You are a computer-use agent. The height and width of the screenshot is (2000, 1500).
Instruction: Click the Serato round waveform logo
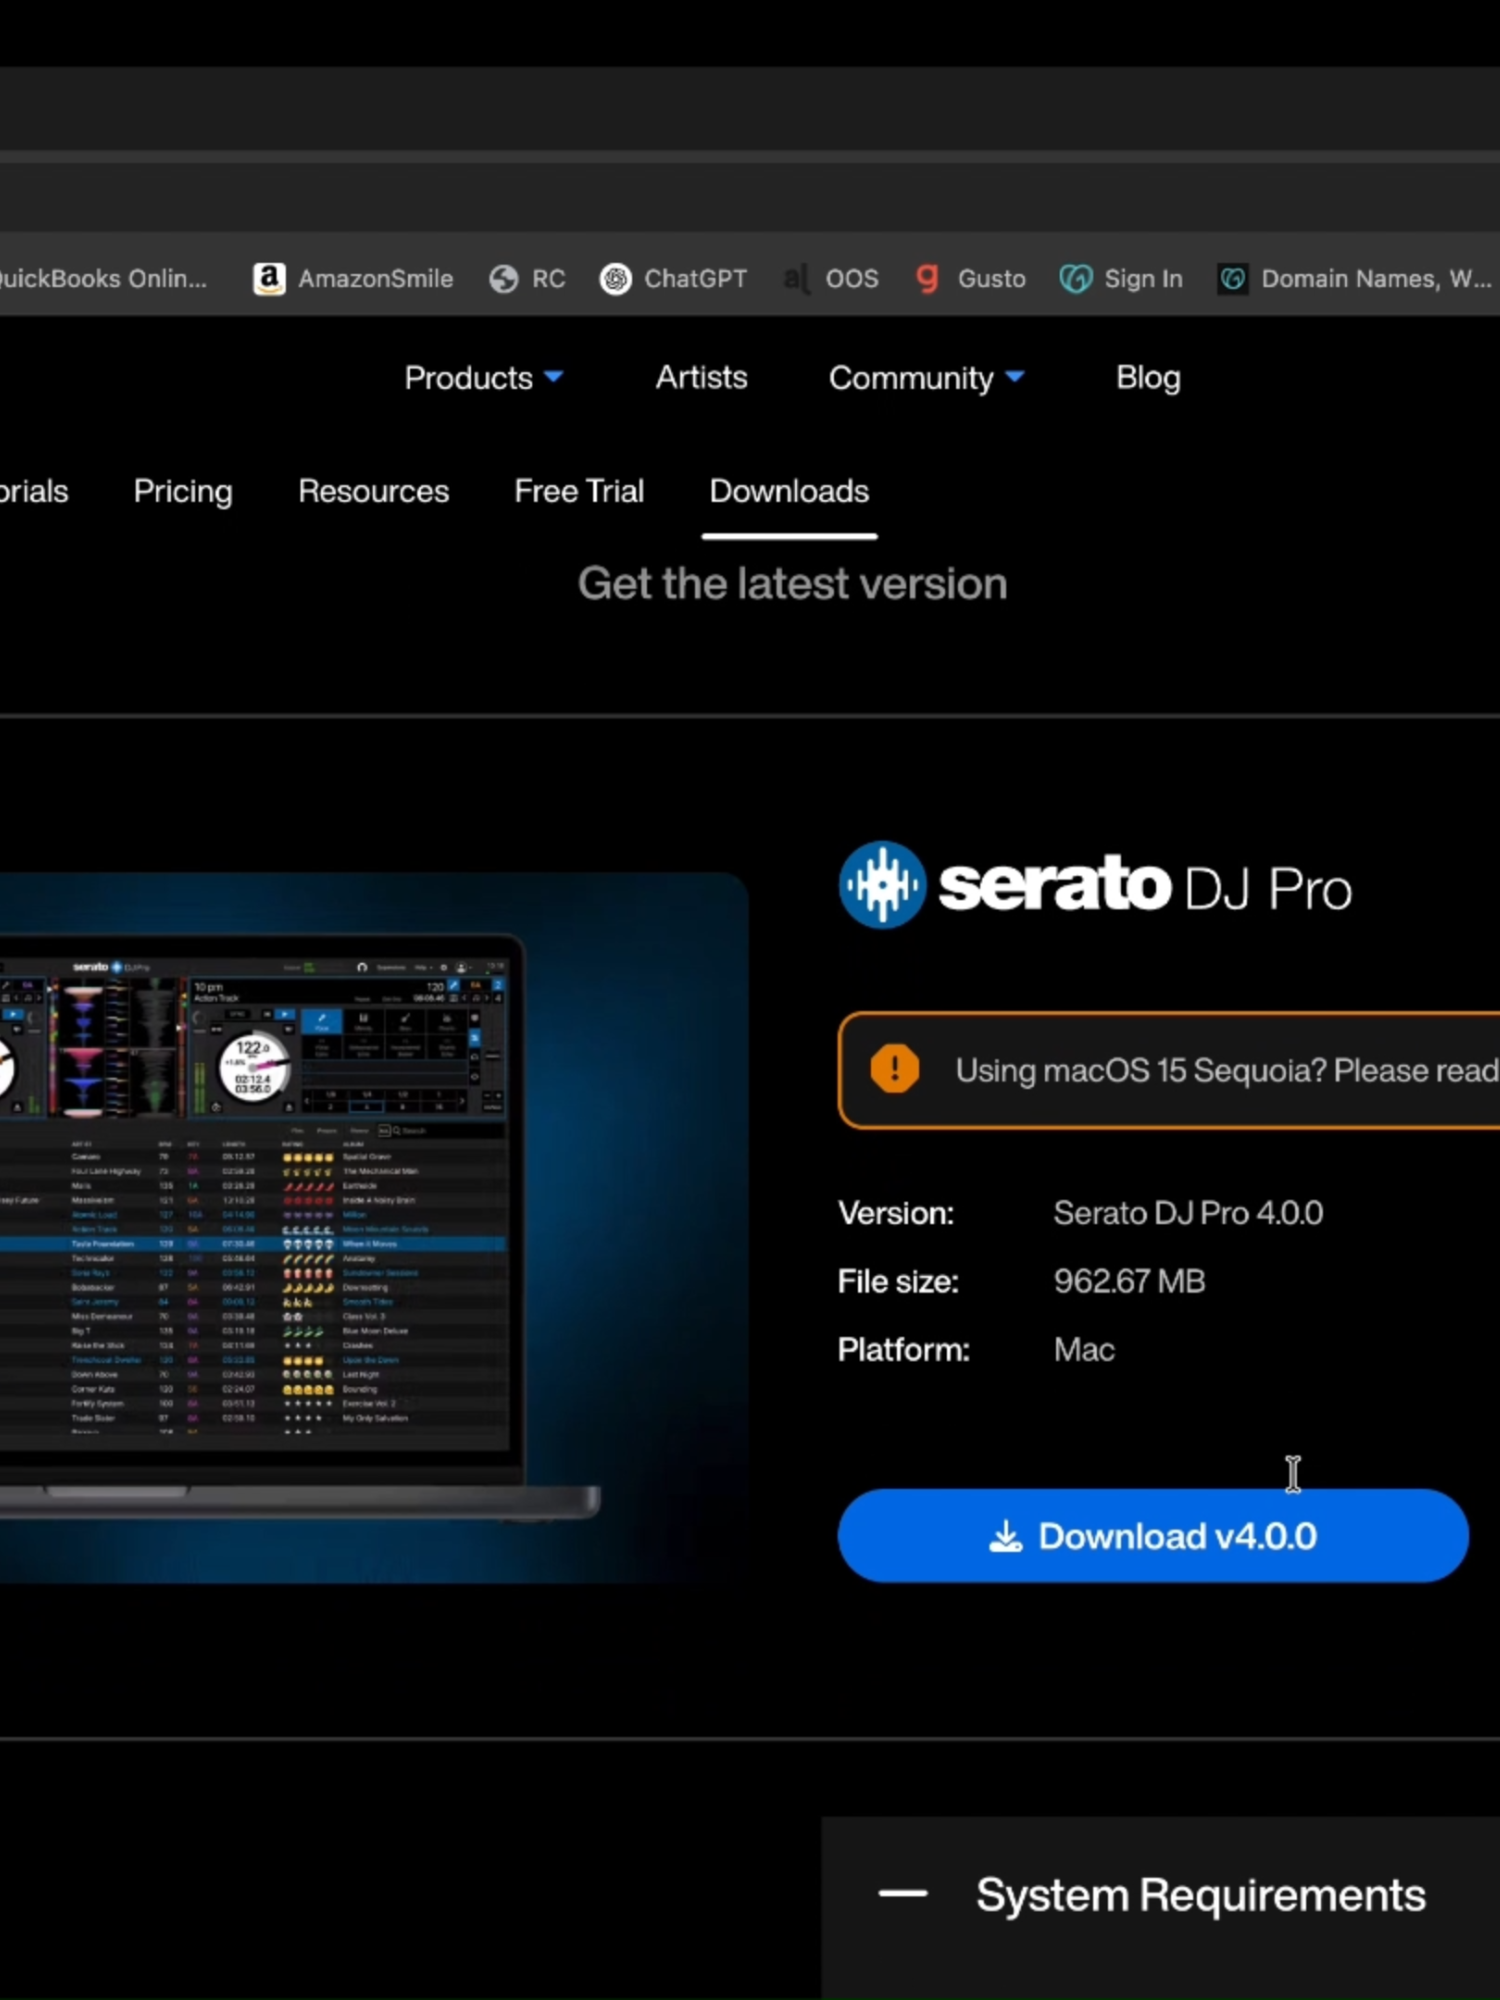pos(882,885)
